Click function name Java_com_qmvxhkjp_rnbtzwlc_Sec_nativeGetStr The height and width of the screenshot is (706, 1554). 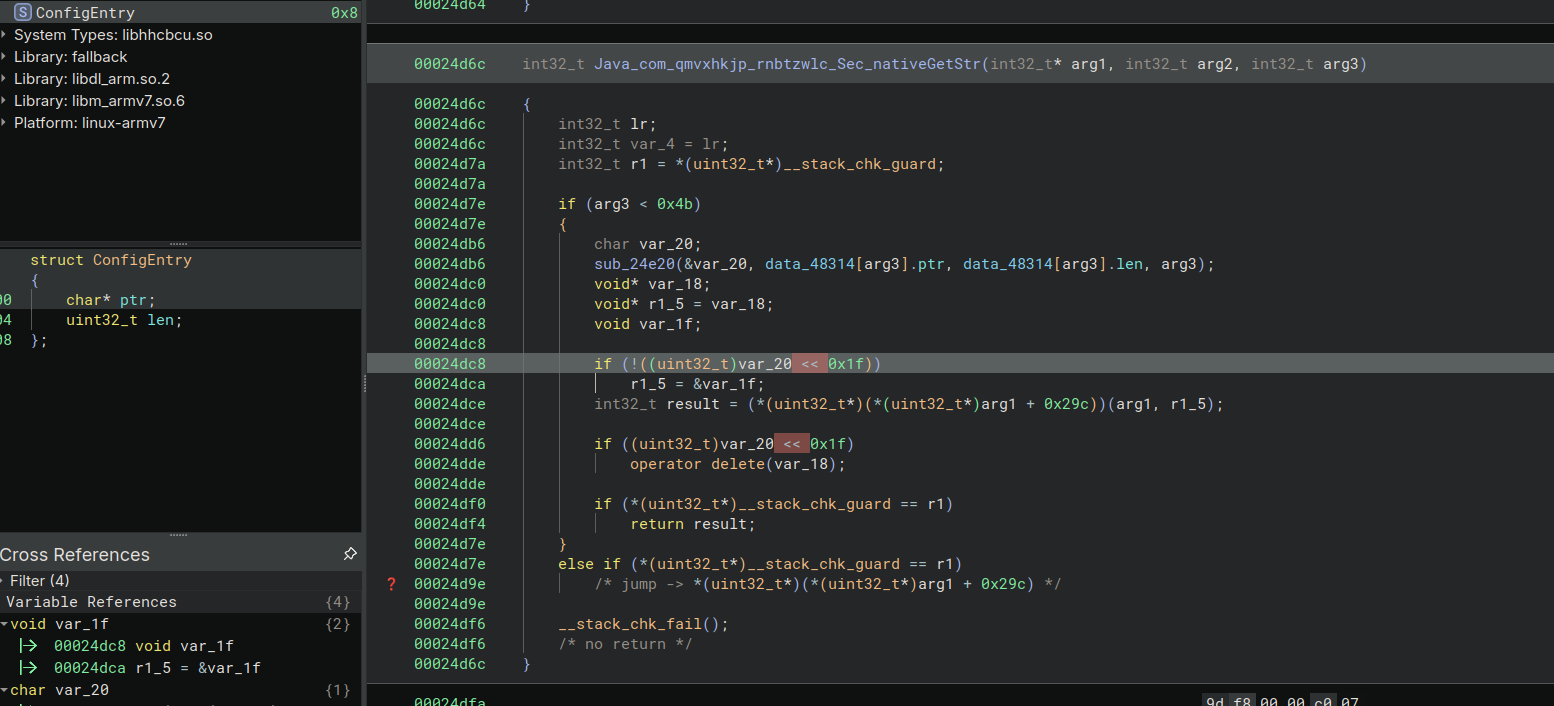pyautogui.click(x=788, y=64)
